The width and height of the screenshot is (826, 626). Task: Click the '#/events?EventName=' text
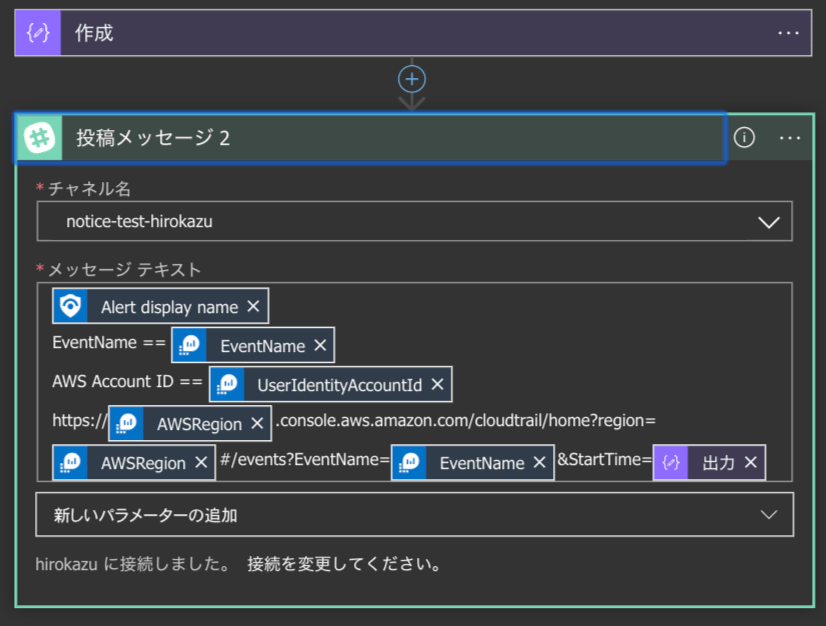click(304, 459)
